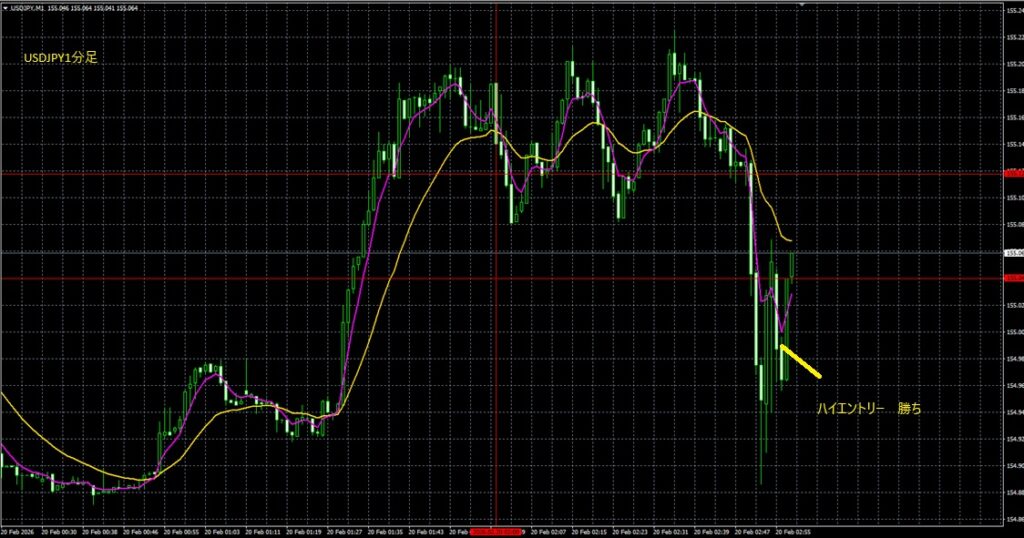This screenshot has width=1024, height=538.
Task: Click the '20 Feb 01:27' time axis label
Action: (x=345, y=532)
